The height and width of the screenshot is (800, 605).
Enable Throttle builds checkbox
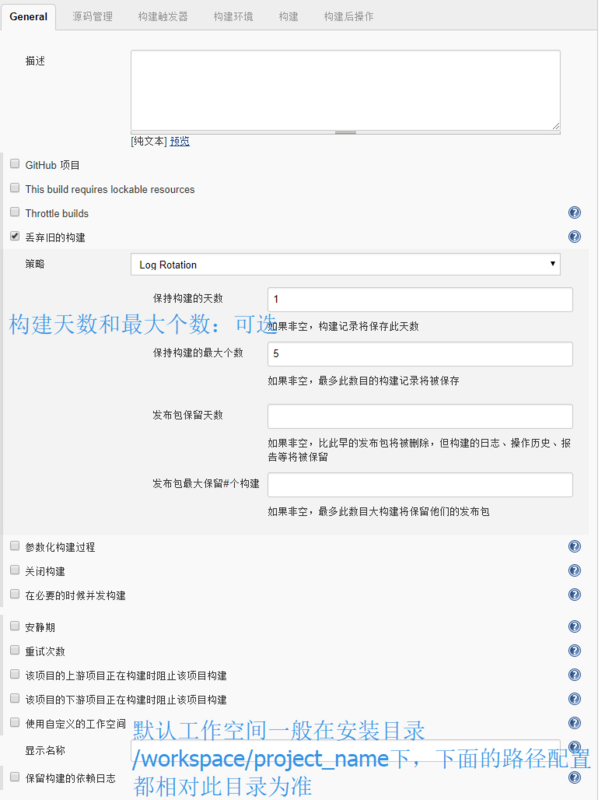15,212
